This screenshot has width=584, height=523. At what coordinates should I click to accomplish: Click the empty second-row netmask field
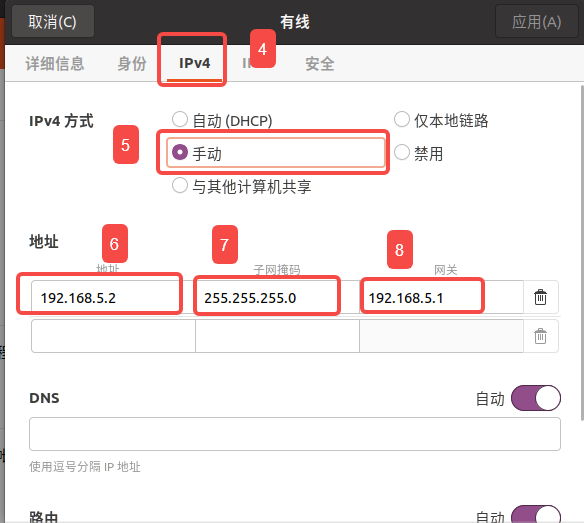click(277, 336)
